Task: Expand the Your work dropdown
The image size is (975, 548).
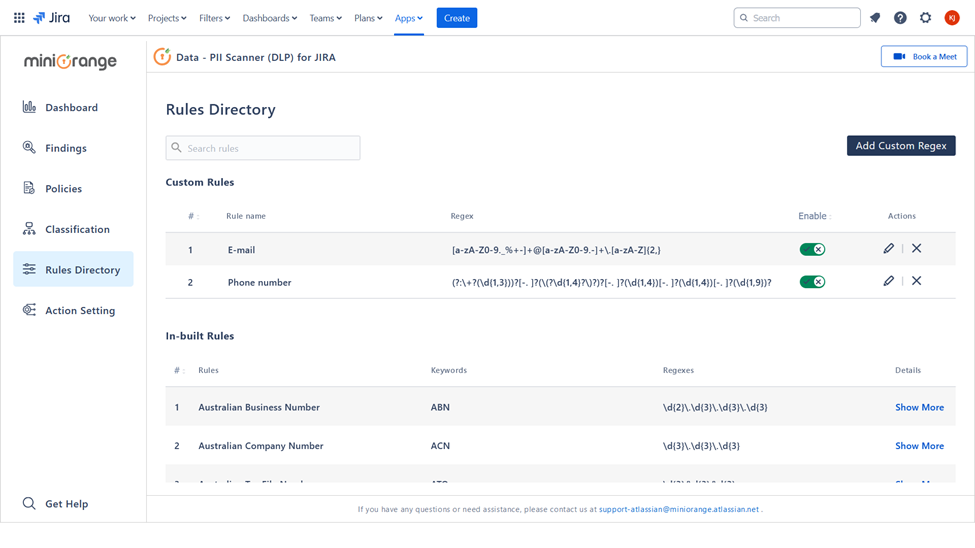Action: tap(112, 18)
